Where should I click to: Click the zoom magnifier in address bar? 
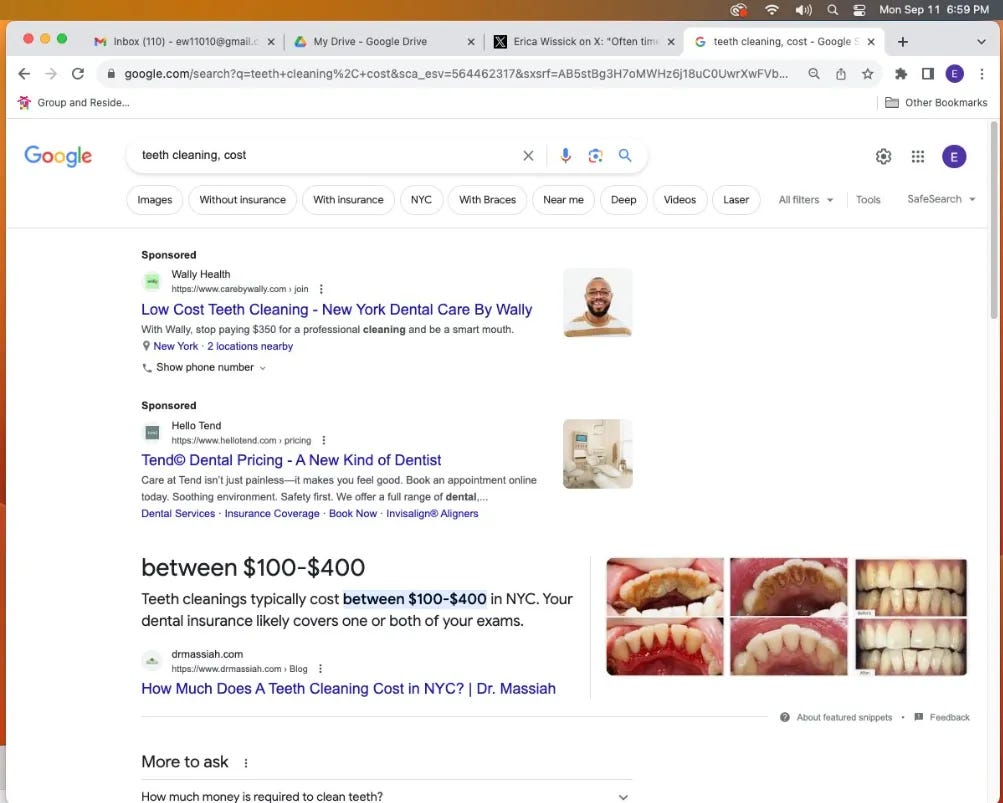pos(814,74)
